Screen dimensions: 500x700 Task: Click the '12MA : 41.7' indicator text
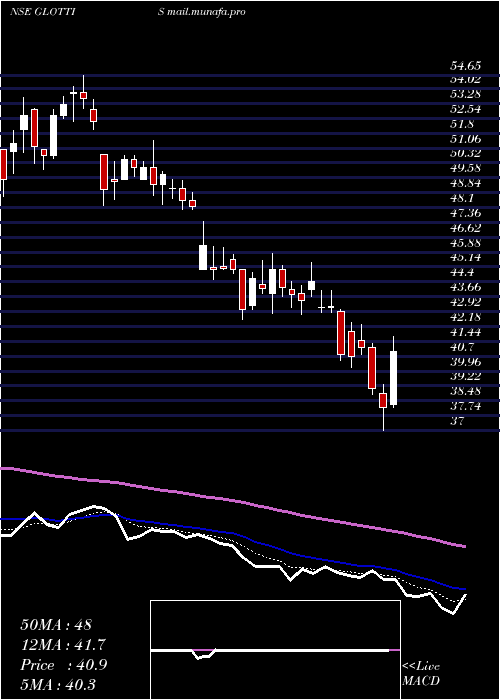(x=65, y=645)
